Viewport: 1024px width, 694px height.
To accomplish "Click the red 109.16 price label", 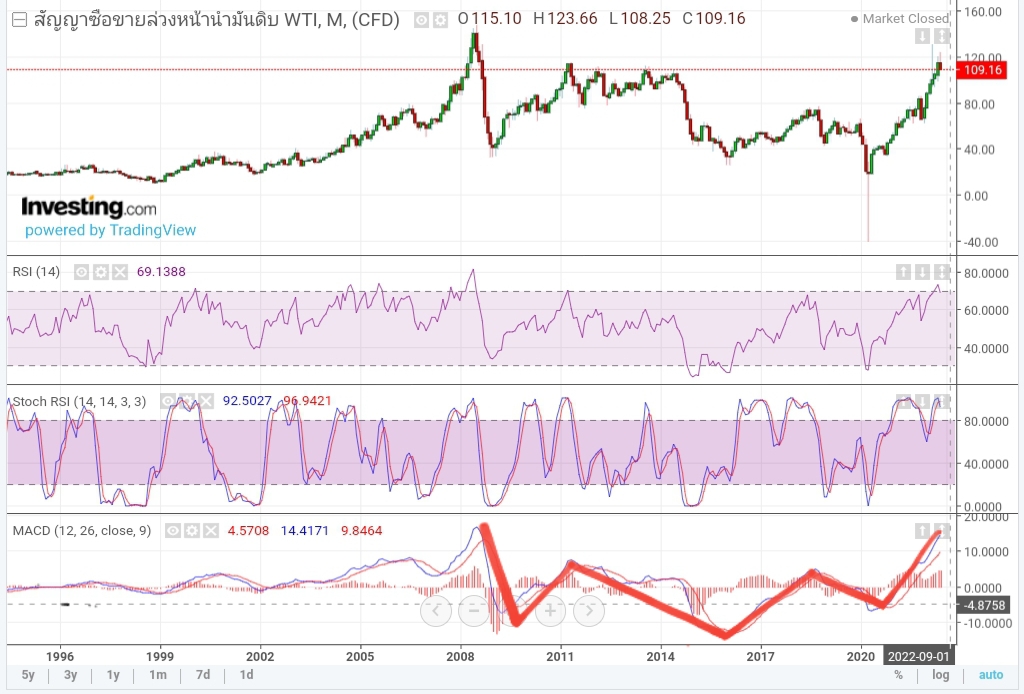I will (981, 70).
